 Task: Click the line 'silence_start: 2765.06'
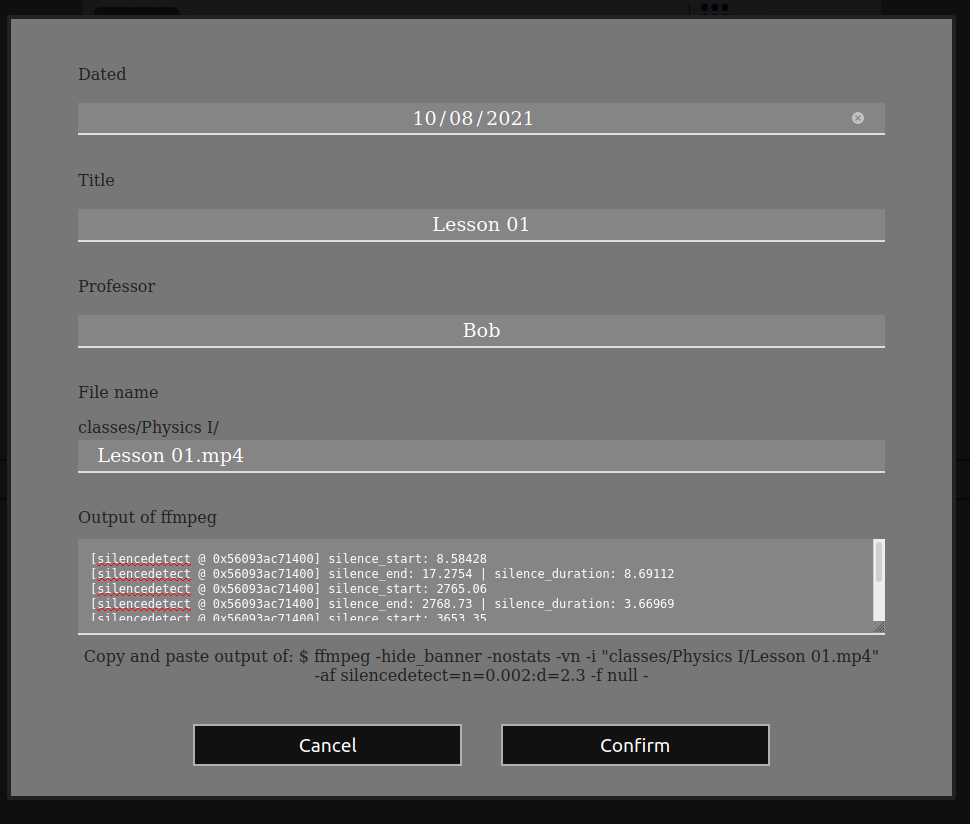tap(288, 588)
